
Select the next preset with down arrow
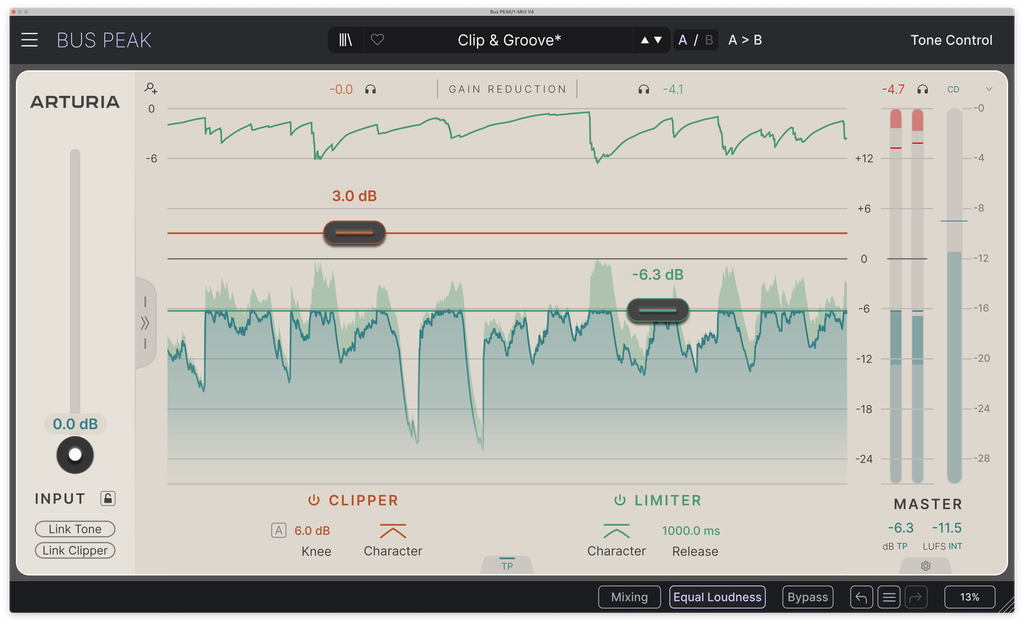coord(658,40)
